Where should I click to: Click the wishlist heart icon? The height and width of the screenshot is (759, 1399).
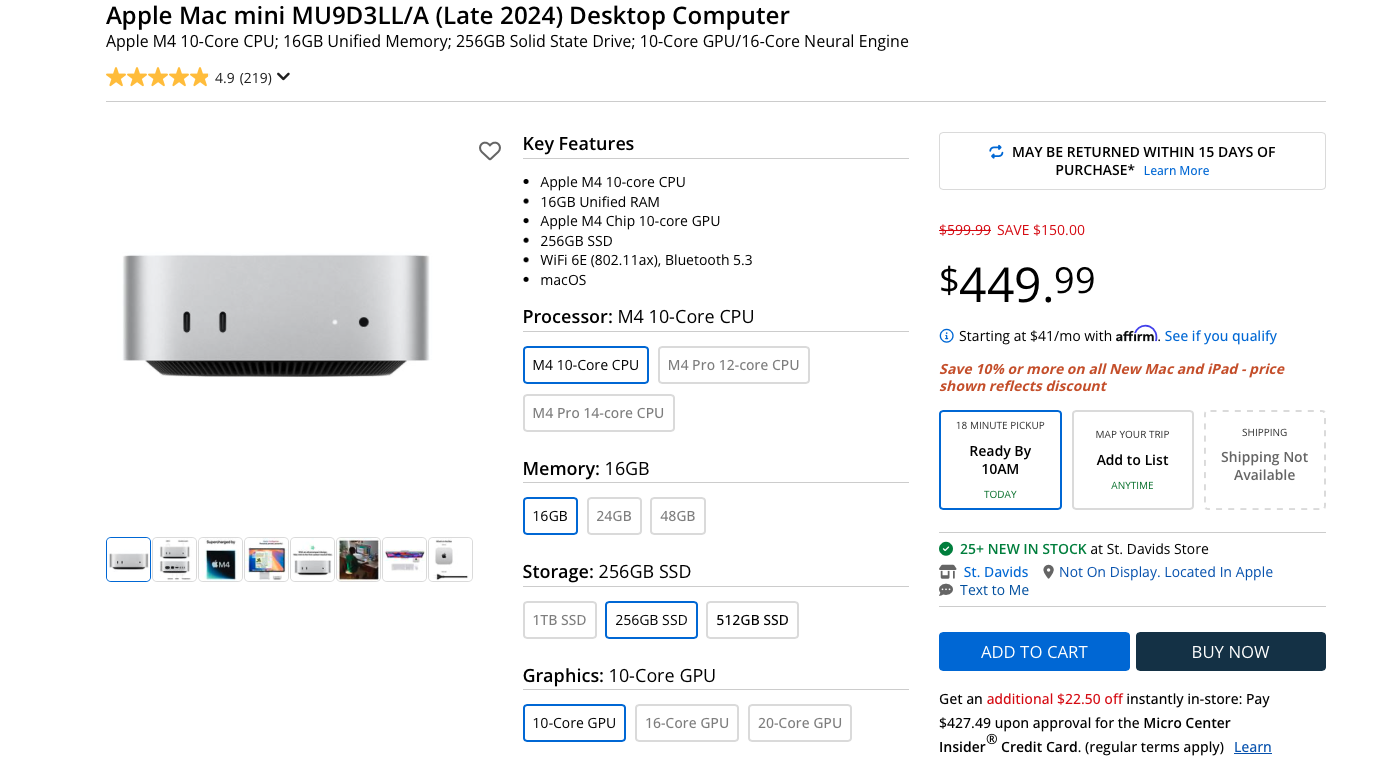click(489, 151)
